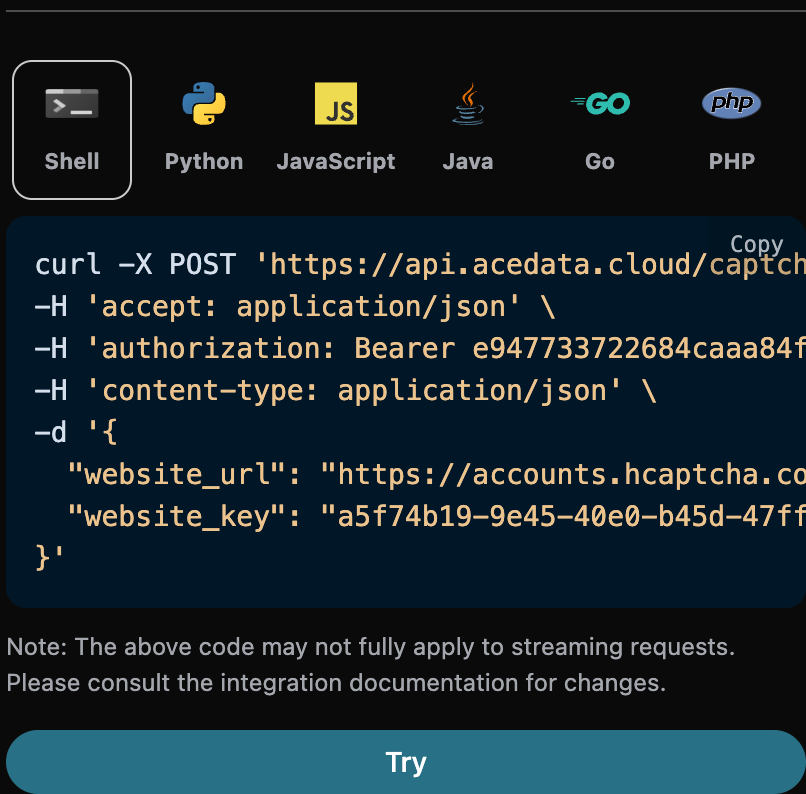The width and height of the screenshot is (806, 794).
Task: Select the Java coffee cup logo
Action: pos(467,102)
